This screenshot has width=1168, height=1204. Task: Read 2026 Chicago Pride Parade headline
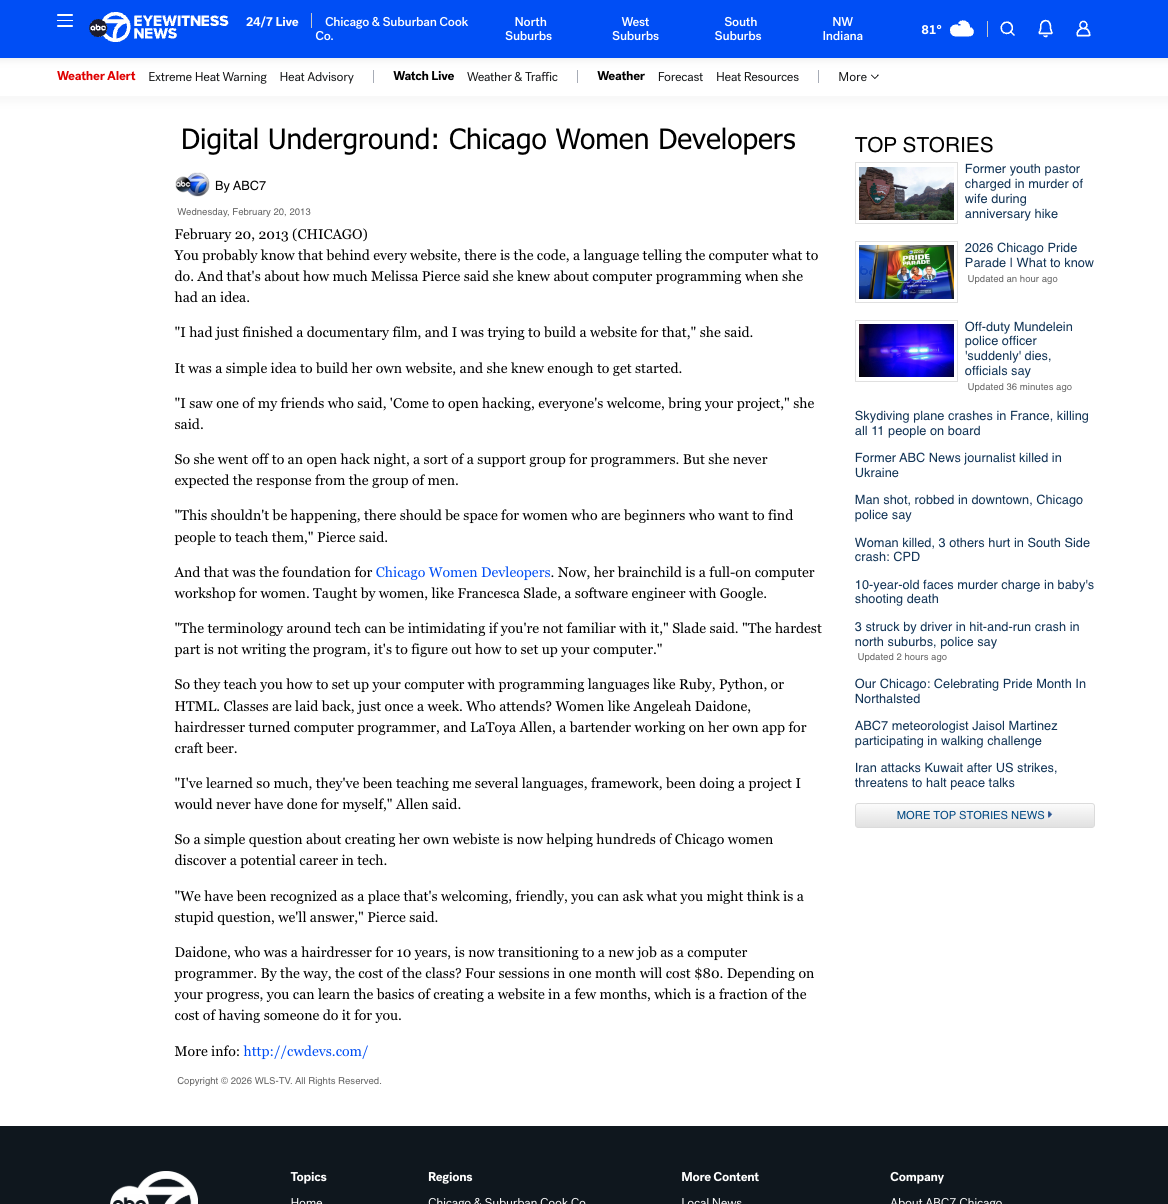click(x=1029, y=255)
